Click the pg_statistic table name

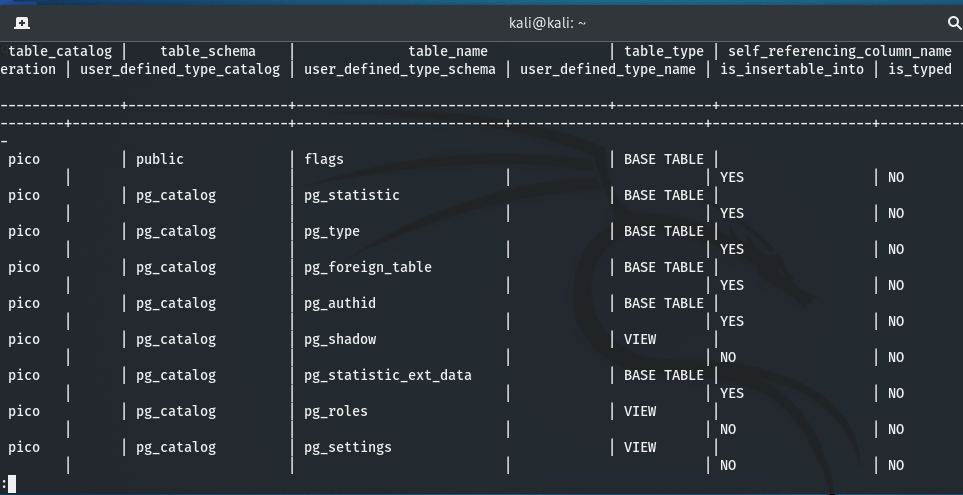[x=352, y=195]
